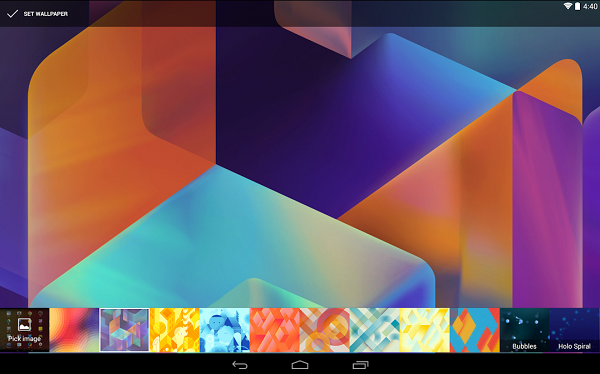The height and width of the screenshot is (374, 600).
Task: Select the highlighted purple geometric wallpaper thumbnail
Action: [x=124, y=330]
